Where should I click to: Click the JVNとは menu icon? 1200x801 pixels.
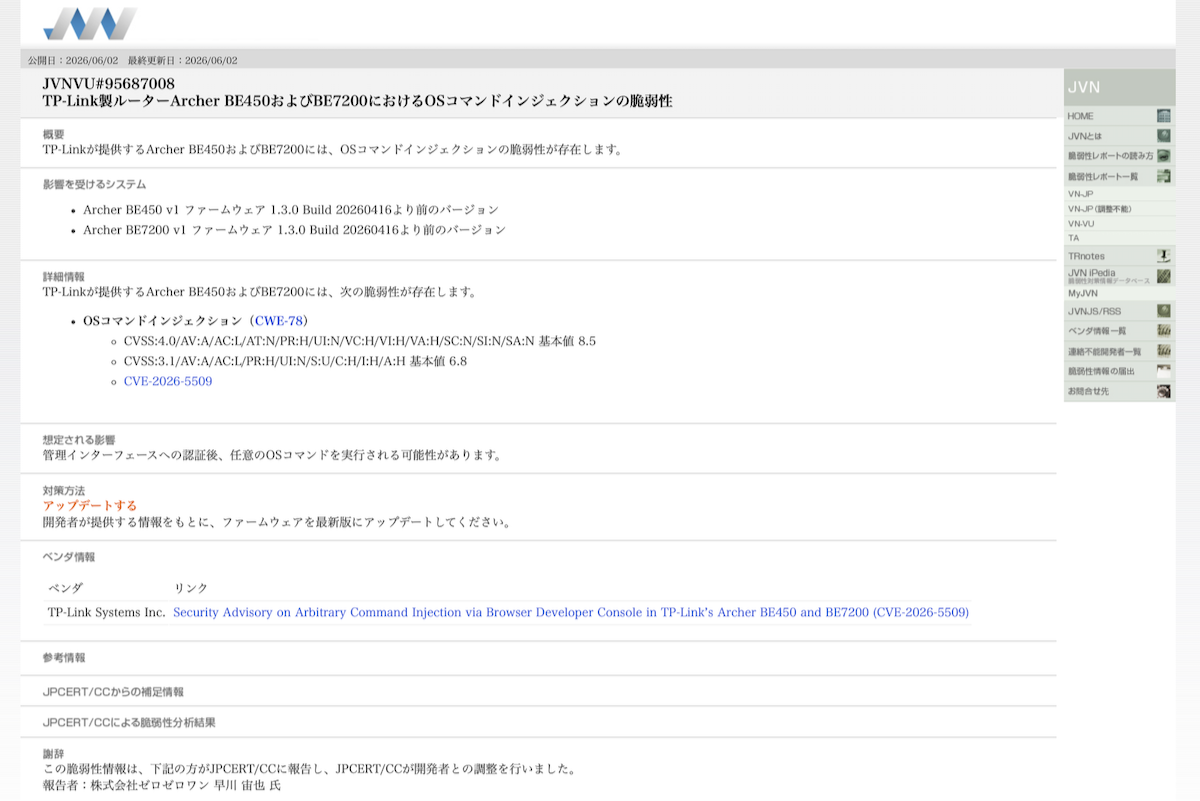[1164, 135]
